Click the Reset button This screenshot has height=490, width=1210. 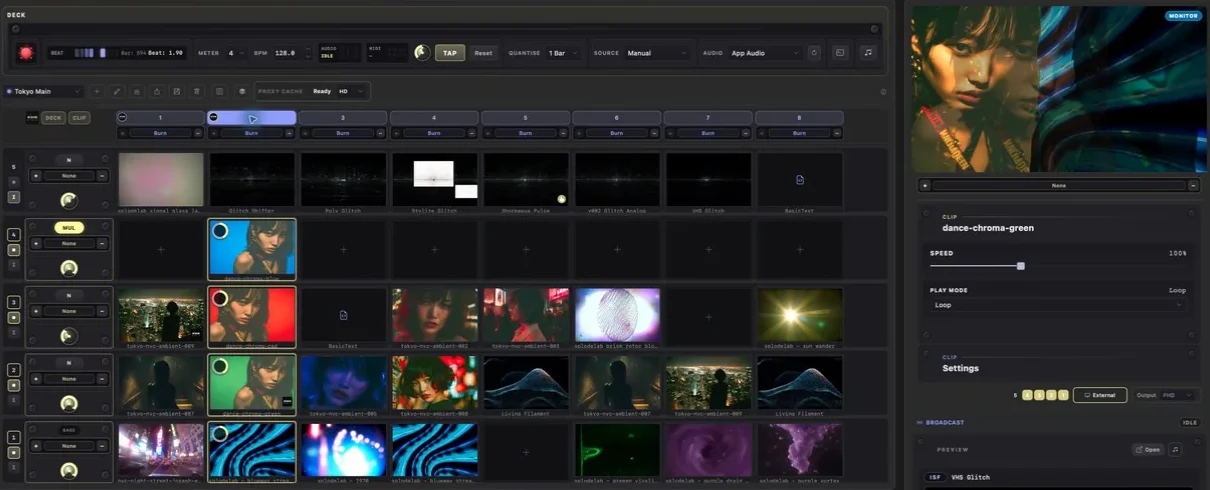483,53
